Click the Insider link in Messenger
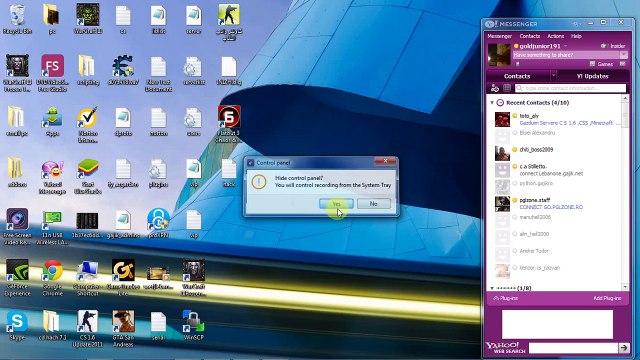640x360 pixels. 613,46
